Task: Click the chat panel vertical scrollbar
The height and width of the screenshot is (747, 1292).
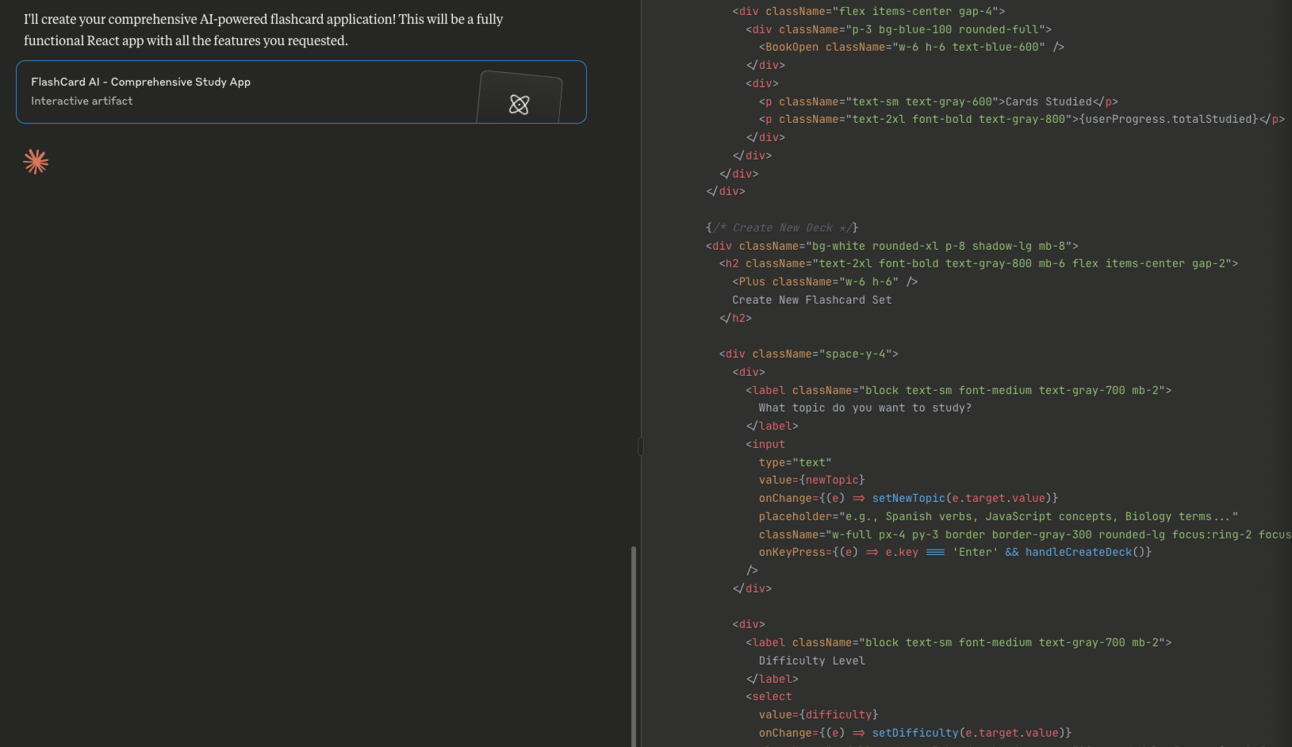Action: pyautogui.click(x=633, y=646)
